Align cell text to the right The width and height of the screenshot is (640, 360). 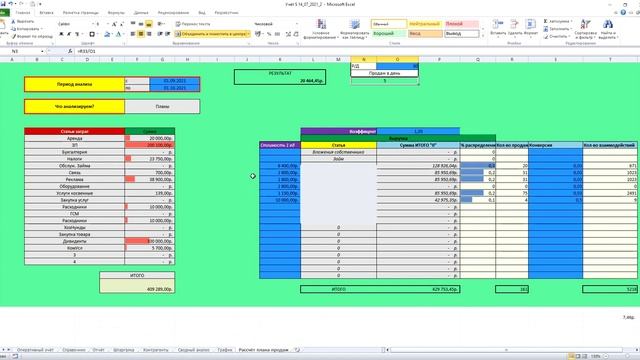[149, 34]
